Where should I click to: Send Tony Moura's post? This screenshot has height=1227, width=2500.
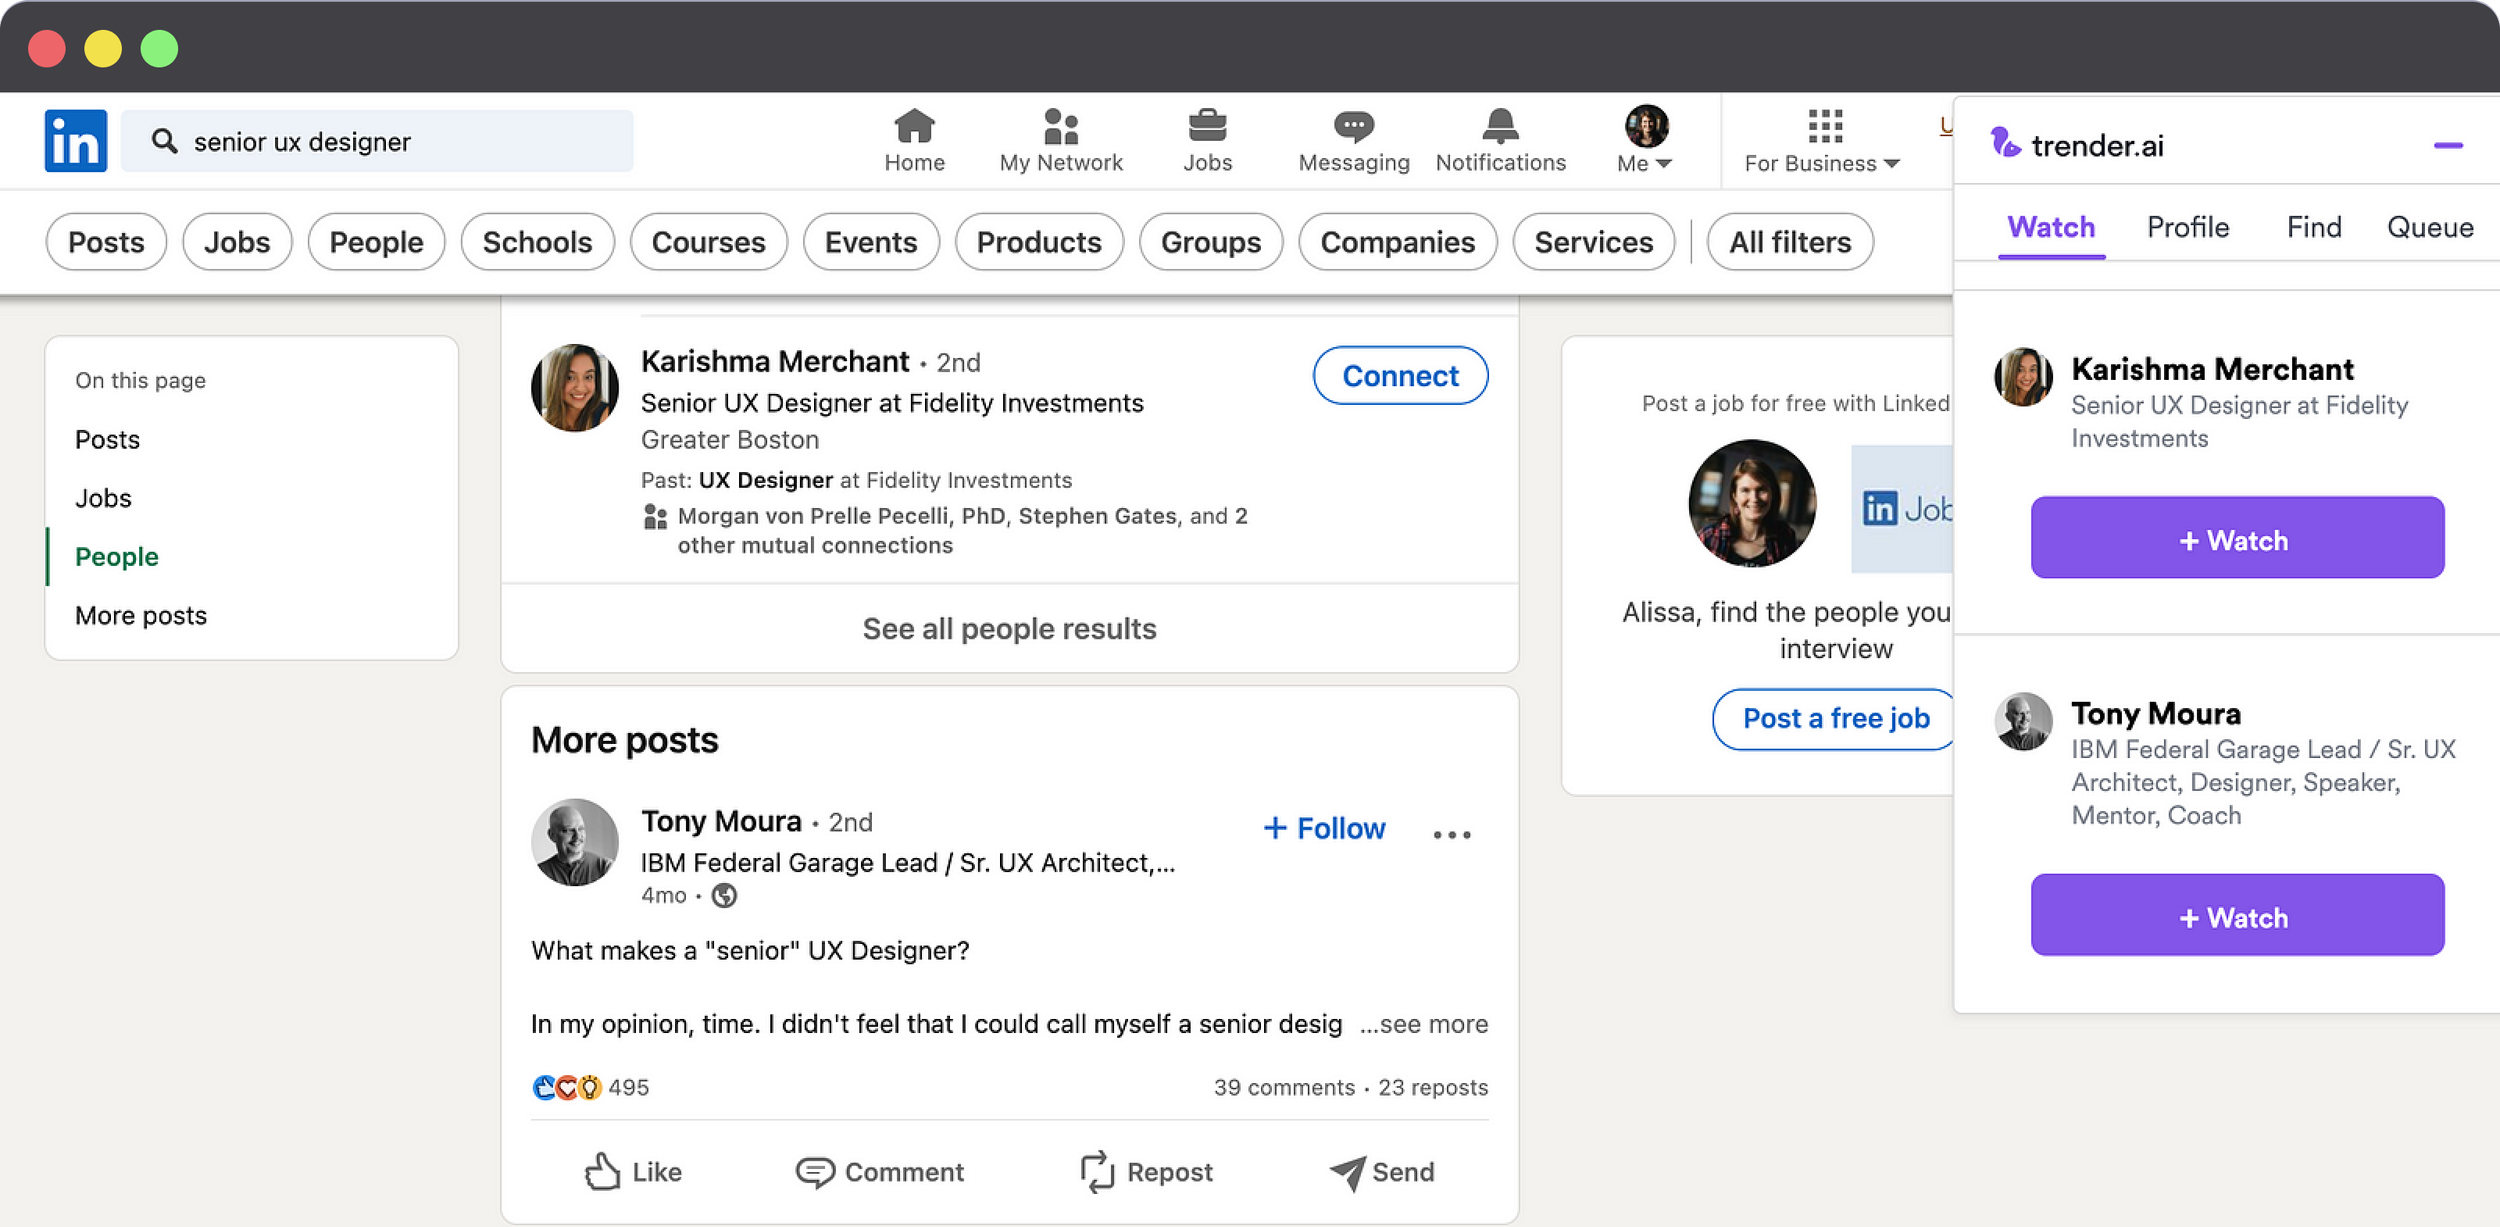pyautogui.click(x=1382, y=1172)
